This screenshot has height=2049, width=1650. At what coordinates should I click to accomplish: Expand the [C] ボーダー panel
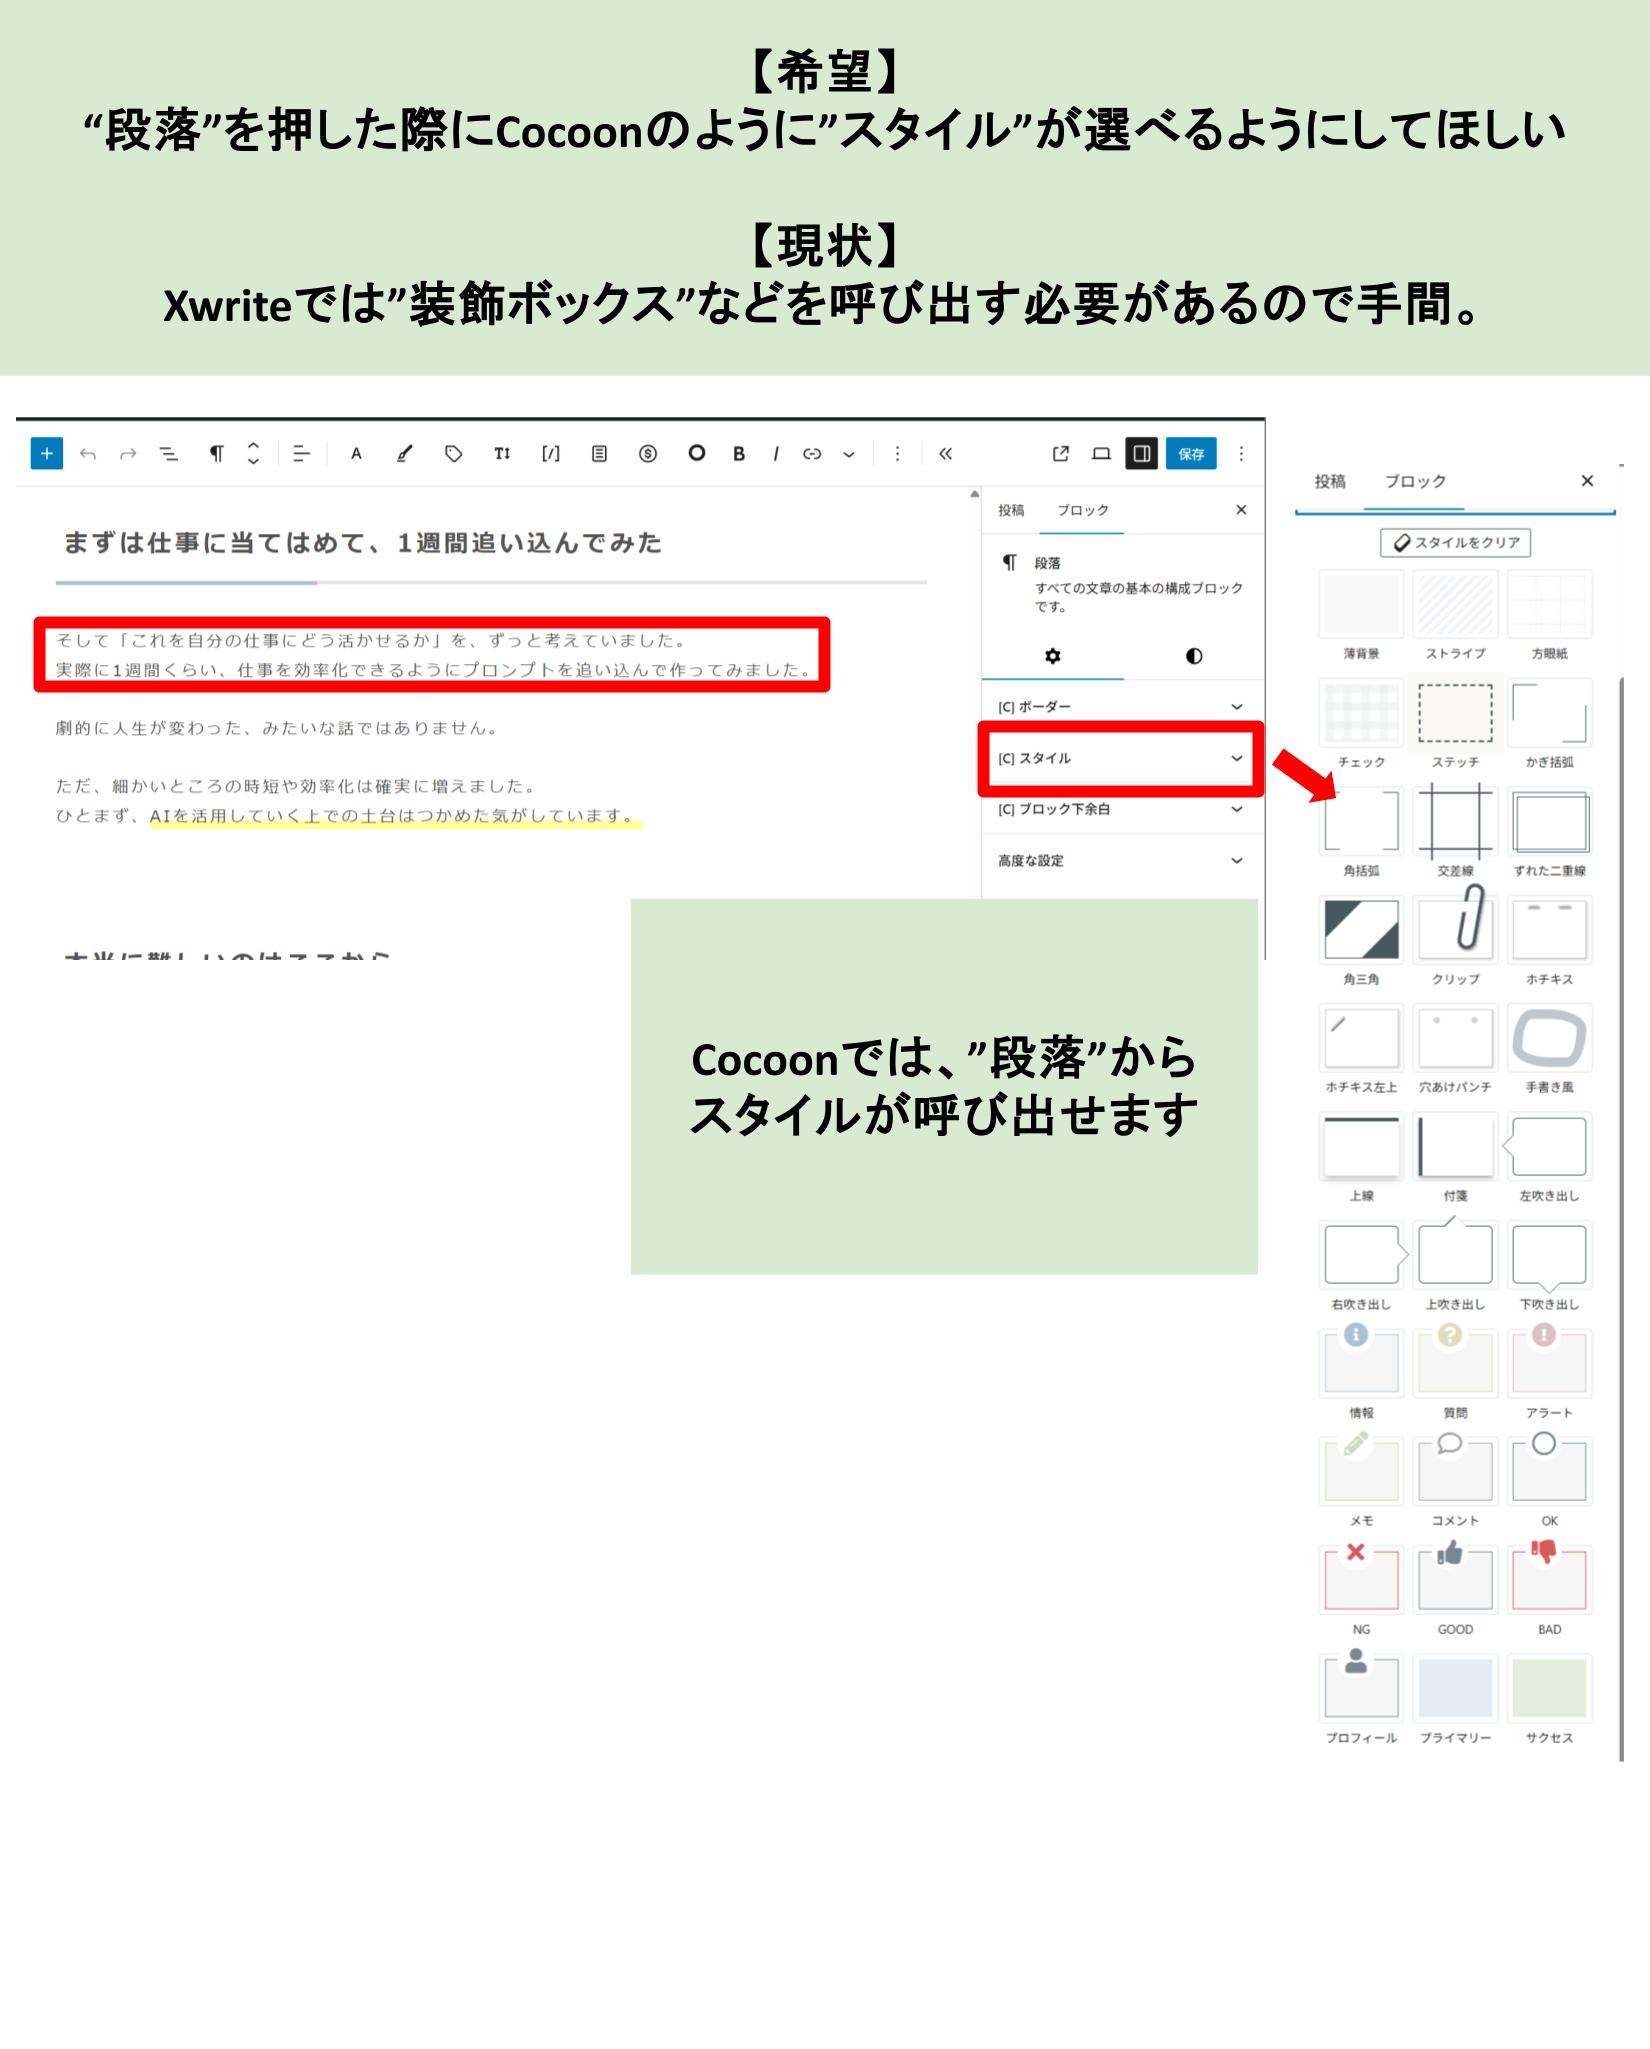(1120, 707)
